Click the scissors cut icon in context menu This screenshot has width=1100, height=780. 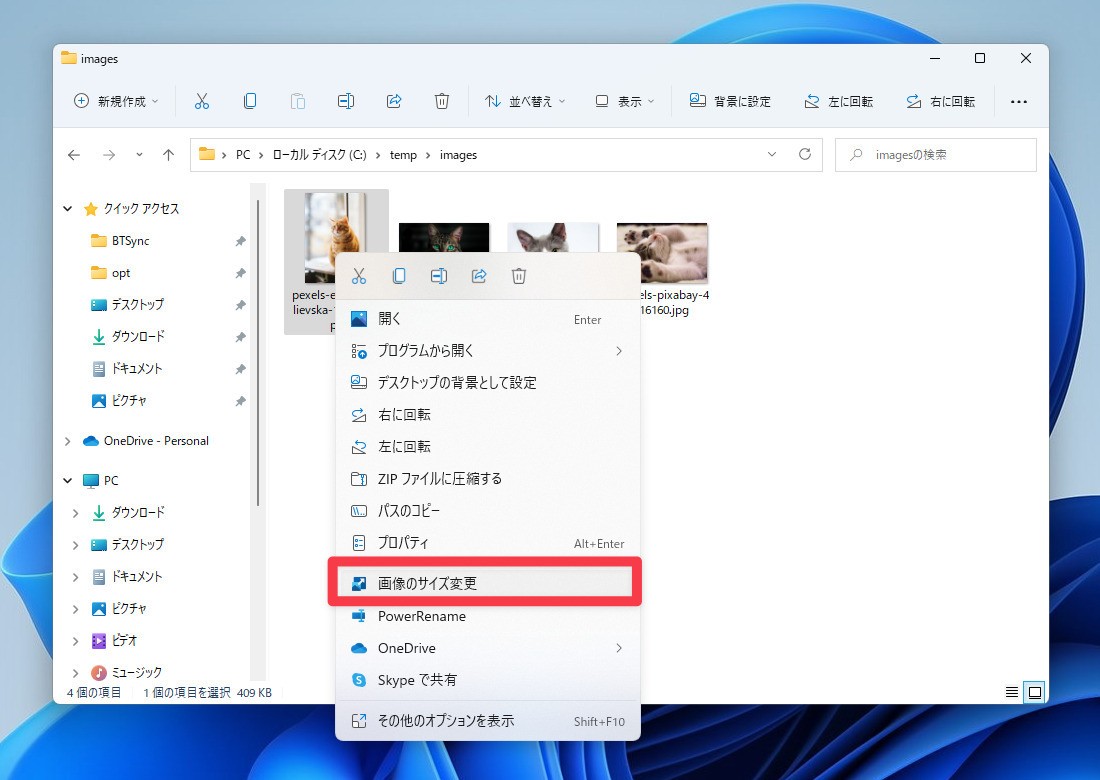point(360,276)
